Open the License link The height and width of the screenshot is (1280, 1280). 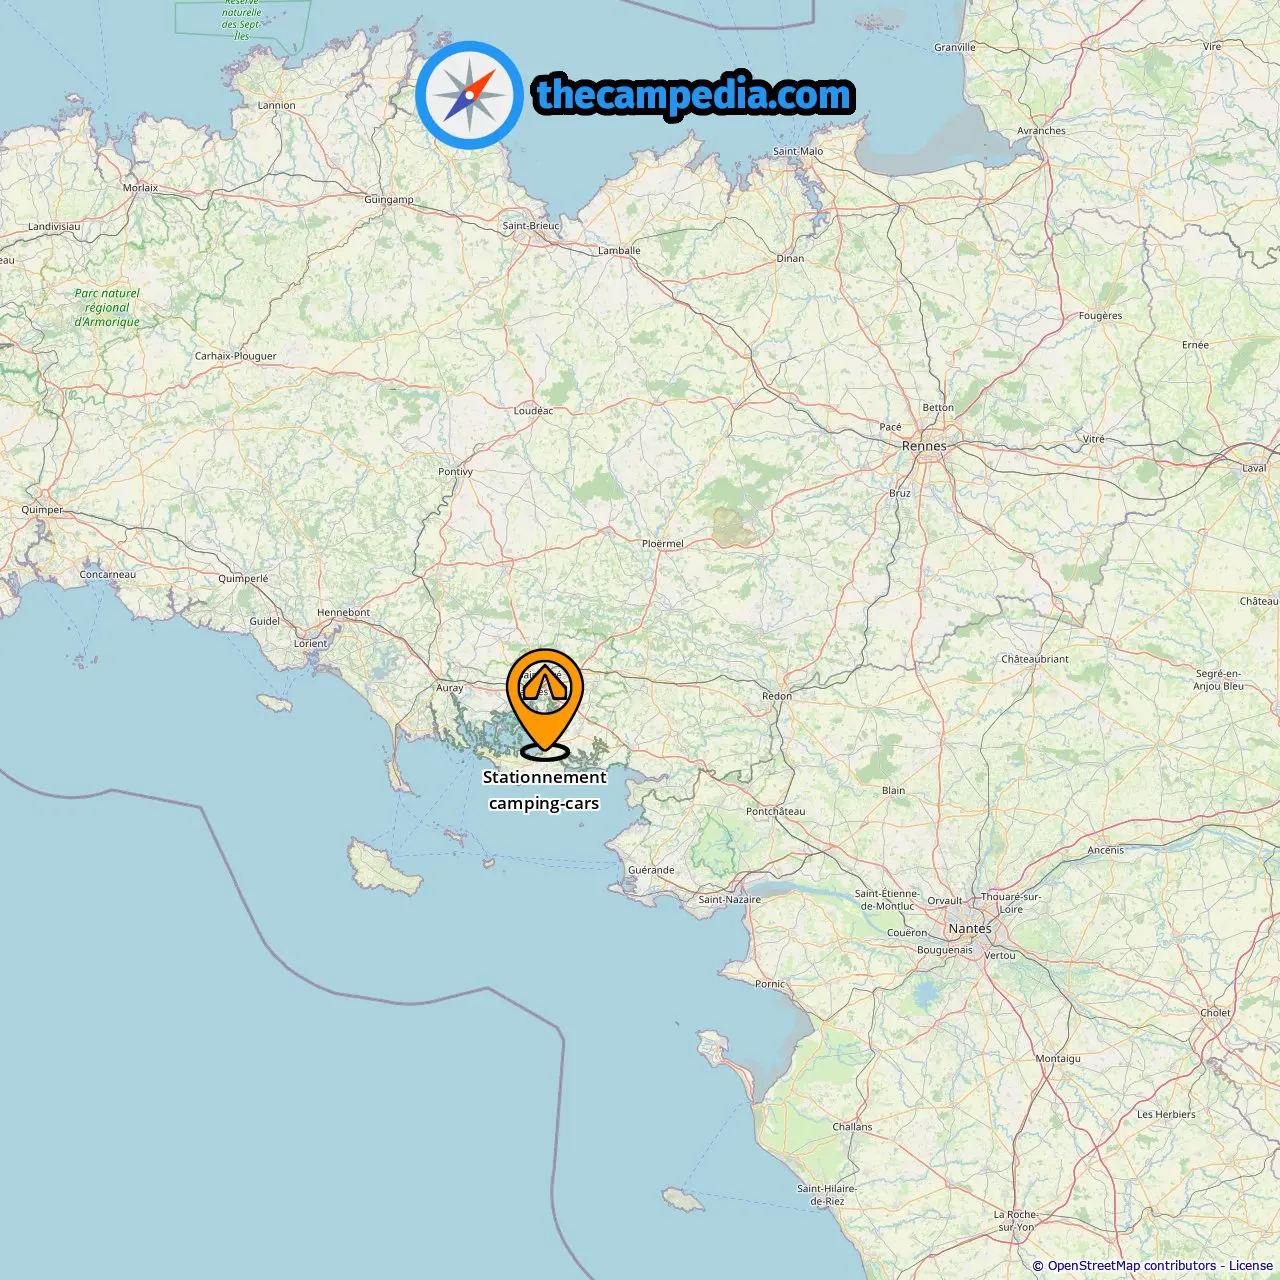1251,1265
